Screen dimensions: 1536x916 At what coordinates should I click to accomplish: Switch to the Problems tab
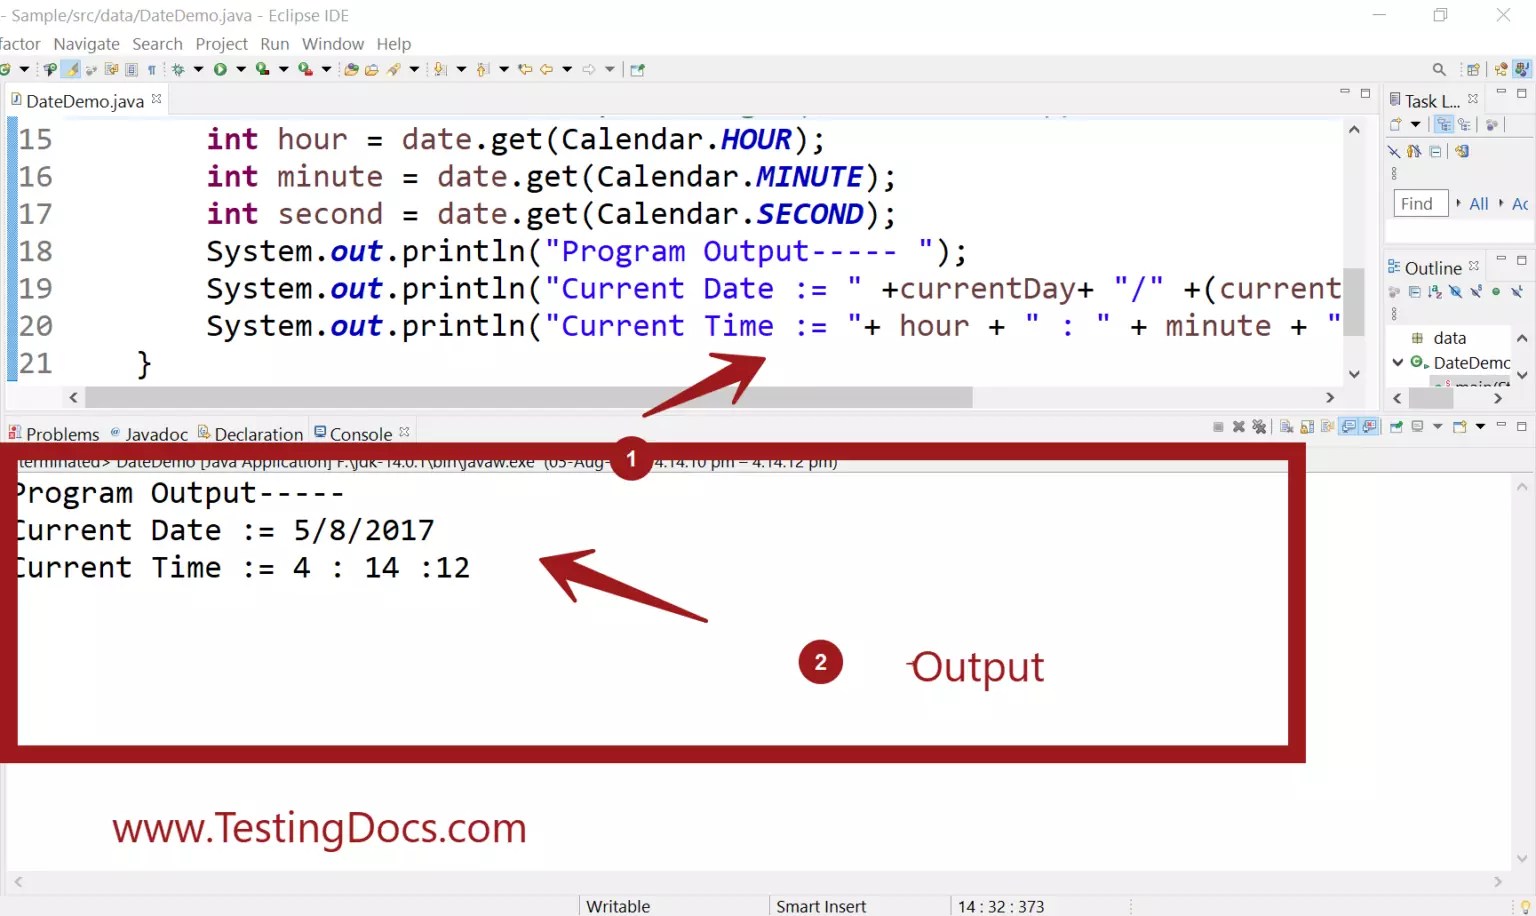click(63, 433)
